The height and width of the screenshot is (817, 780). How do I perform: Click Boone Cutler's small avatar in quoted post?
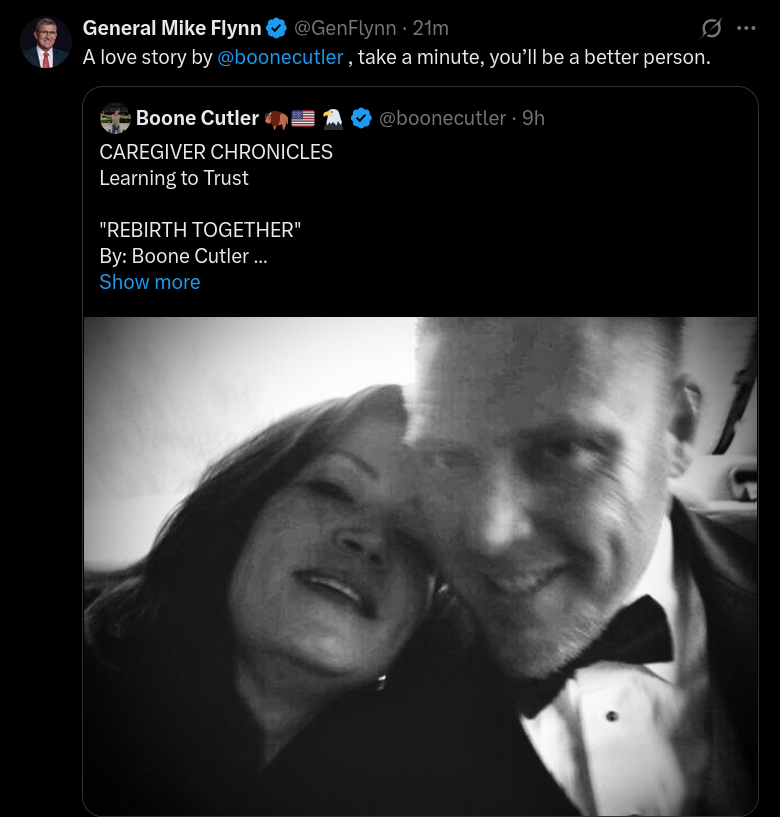tap(115, 118)
